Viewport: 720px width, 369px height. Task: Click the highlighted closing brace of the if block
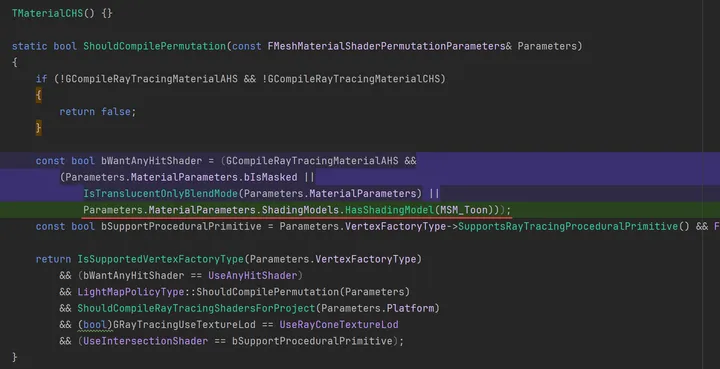(39, 128)
